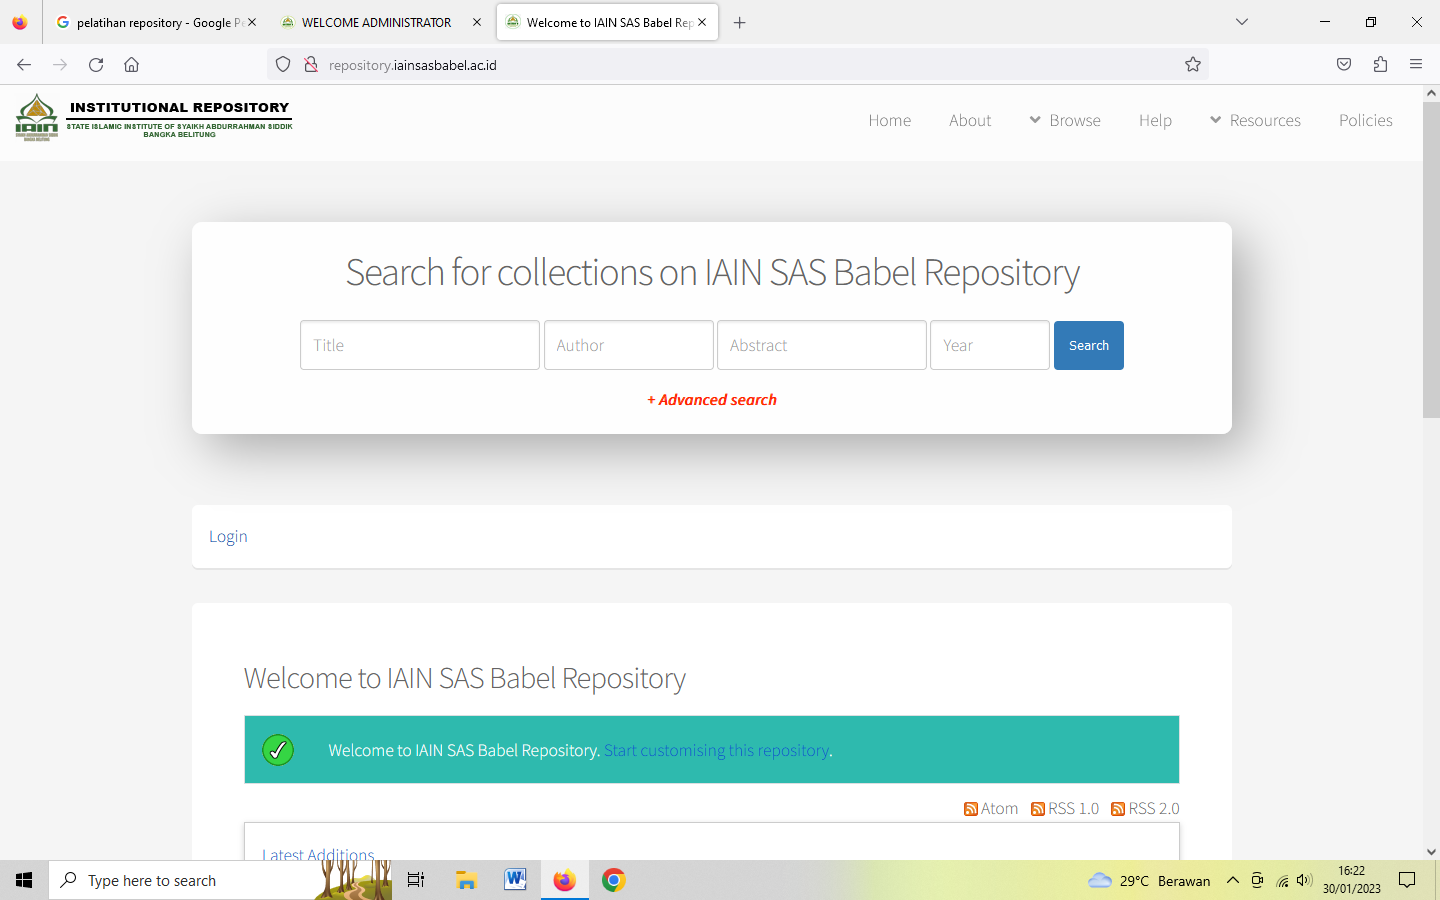Click the address bar URL
1440x900 pixels.
[413, 65]
